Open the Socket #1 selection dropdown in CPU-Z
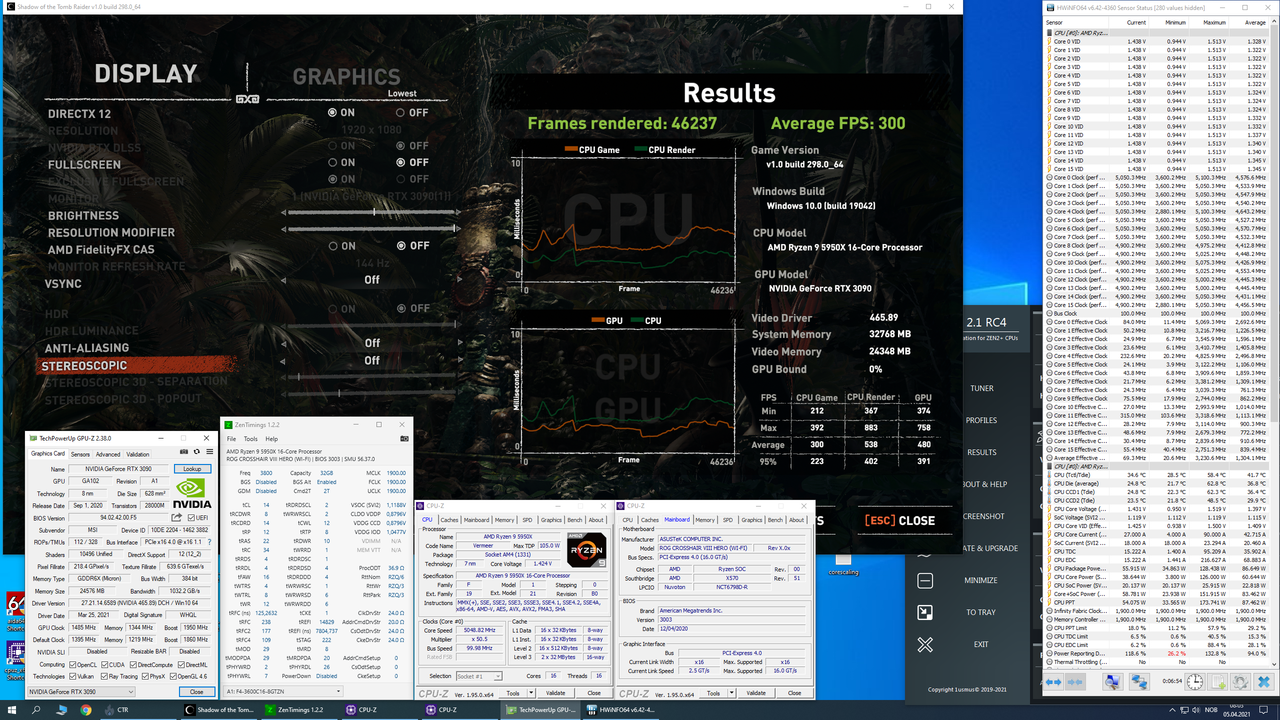The height and width of the screenshot is (720, 1280). click(498, 676)
